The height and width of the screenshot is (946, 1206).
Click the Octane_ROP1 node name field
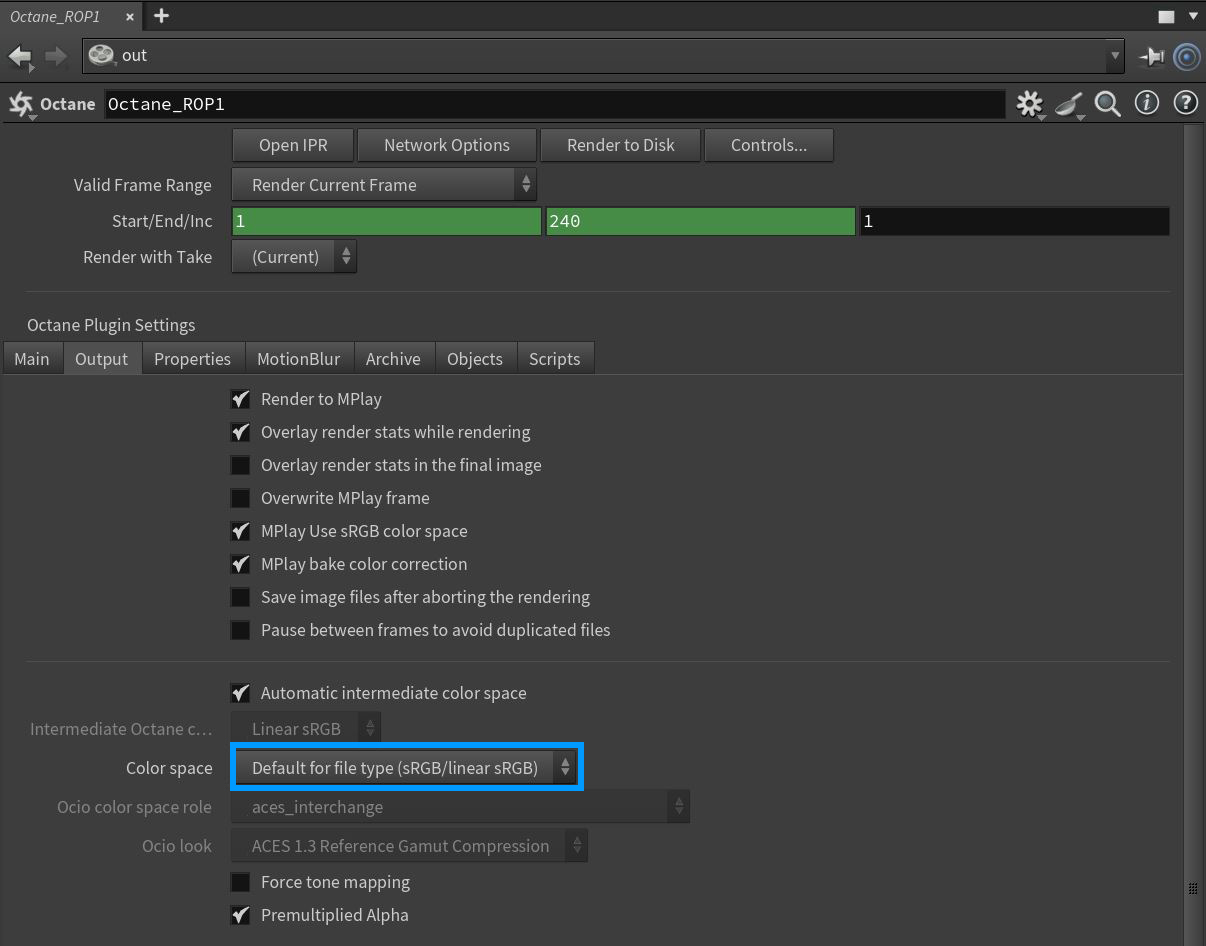554,104
